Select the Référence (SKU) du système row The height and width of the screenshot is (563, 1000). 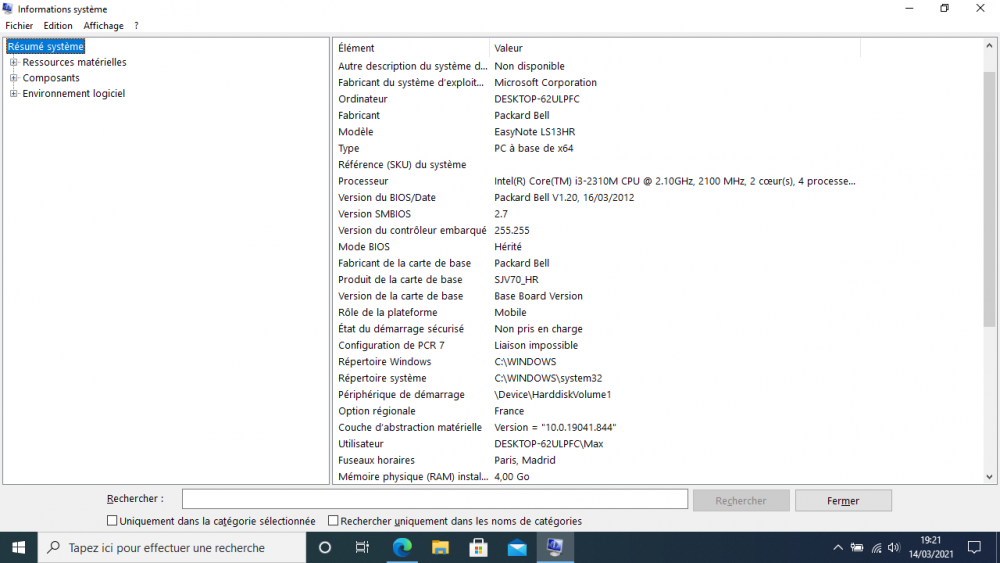(596, 165)
